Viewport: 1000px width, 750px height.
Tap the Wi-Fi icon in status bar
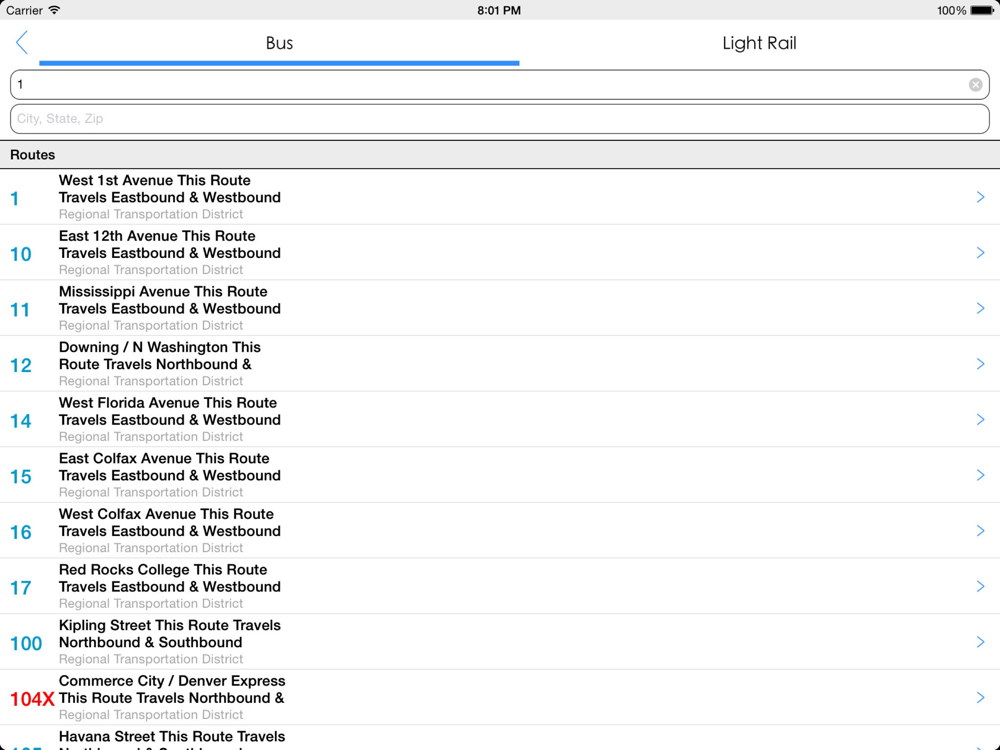(54, 10)
